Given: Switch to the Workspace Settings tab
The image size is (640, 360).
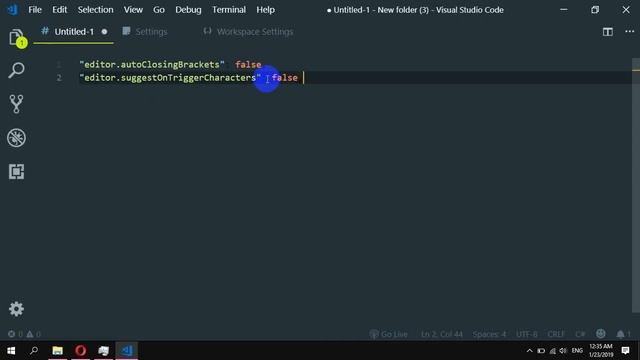Looking at the screenshot, I should point(254,31).
